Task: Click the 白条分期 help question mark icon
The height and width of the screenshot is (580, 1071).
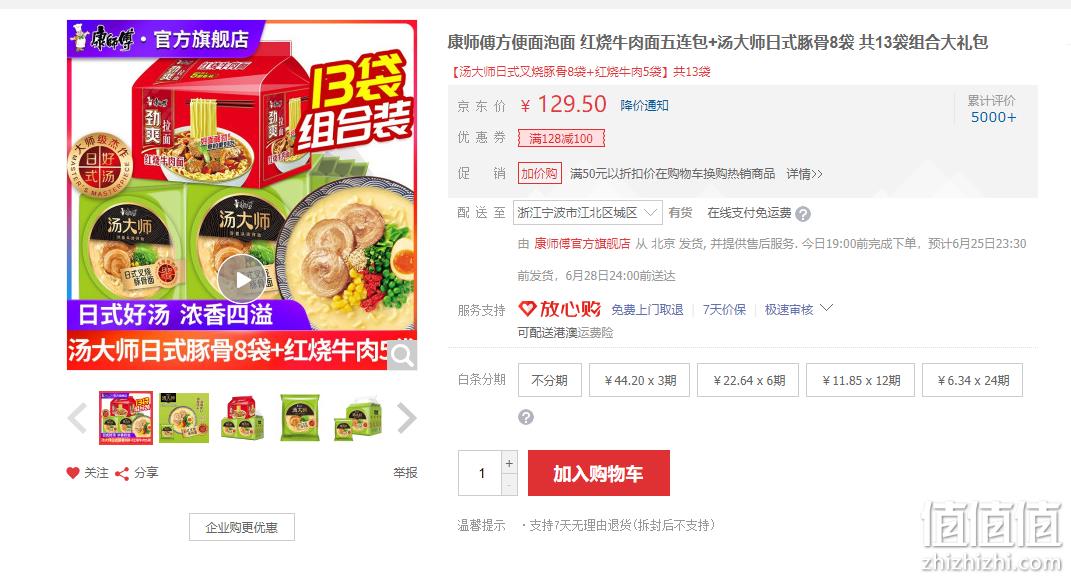Action: 526,417
